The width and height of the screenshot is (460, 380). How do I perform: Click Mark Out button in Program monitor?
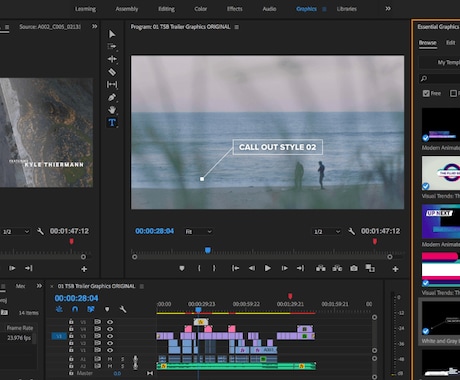214,268
